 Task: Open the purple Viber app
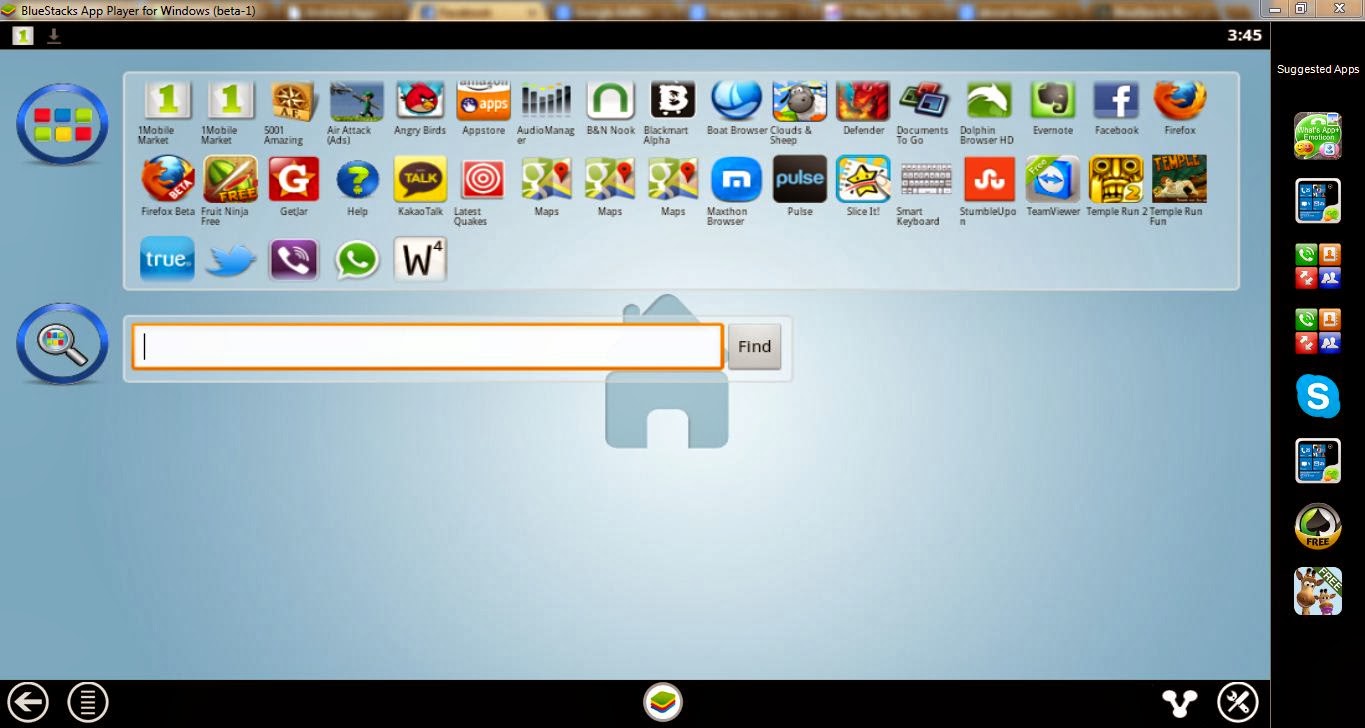pyautogui.click(x=294, y=259)
